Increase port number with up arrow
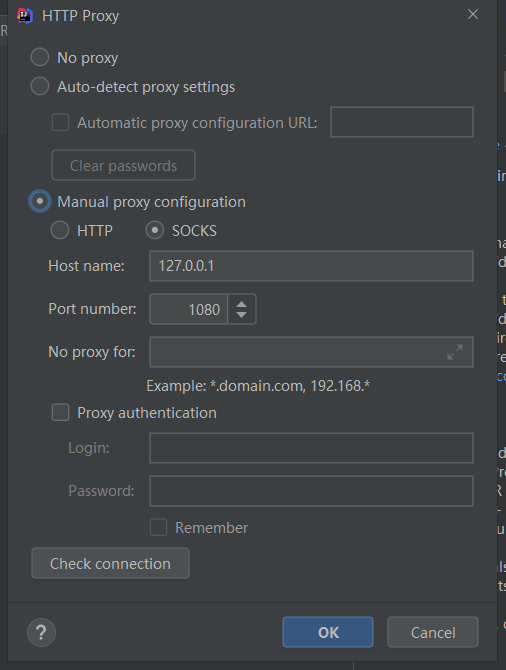 point(241,304)
